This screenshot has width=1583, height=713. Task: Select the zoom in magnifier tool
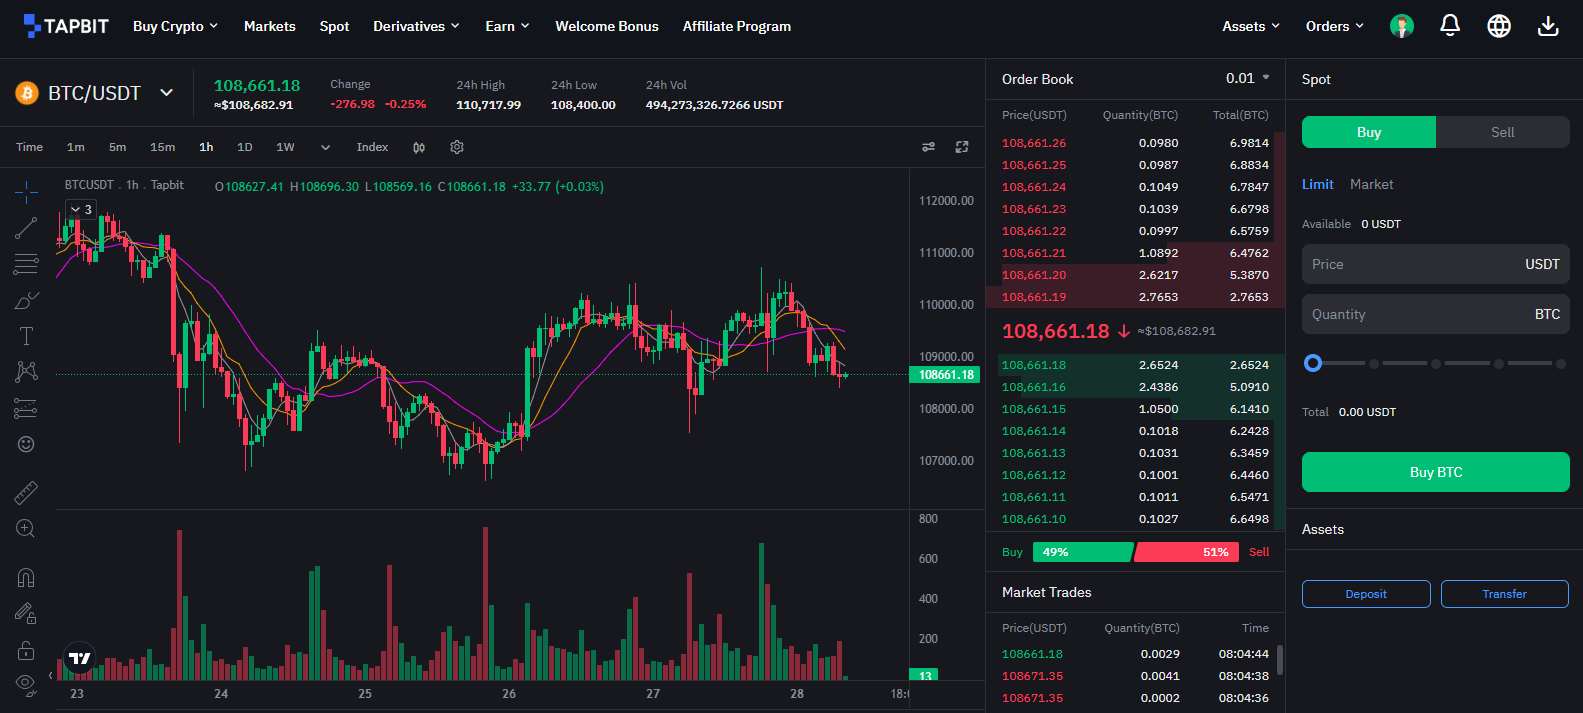[x=26, y=528]
